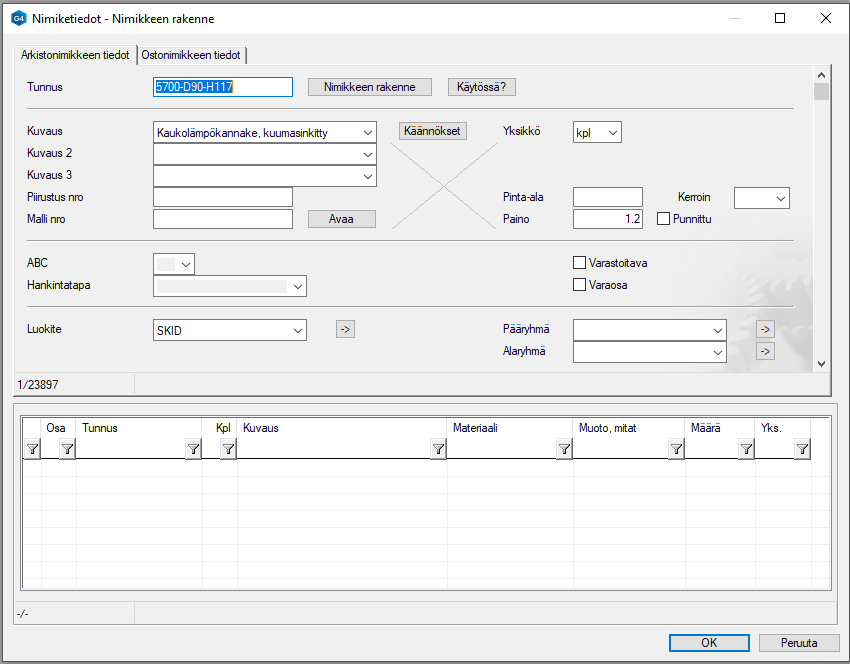Click the filter icon in Yks. column
The height and width of the screenshot is (664, 850).
802,450
